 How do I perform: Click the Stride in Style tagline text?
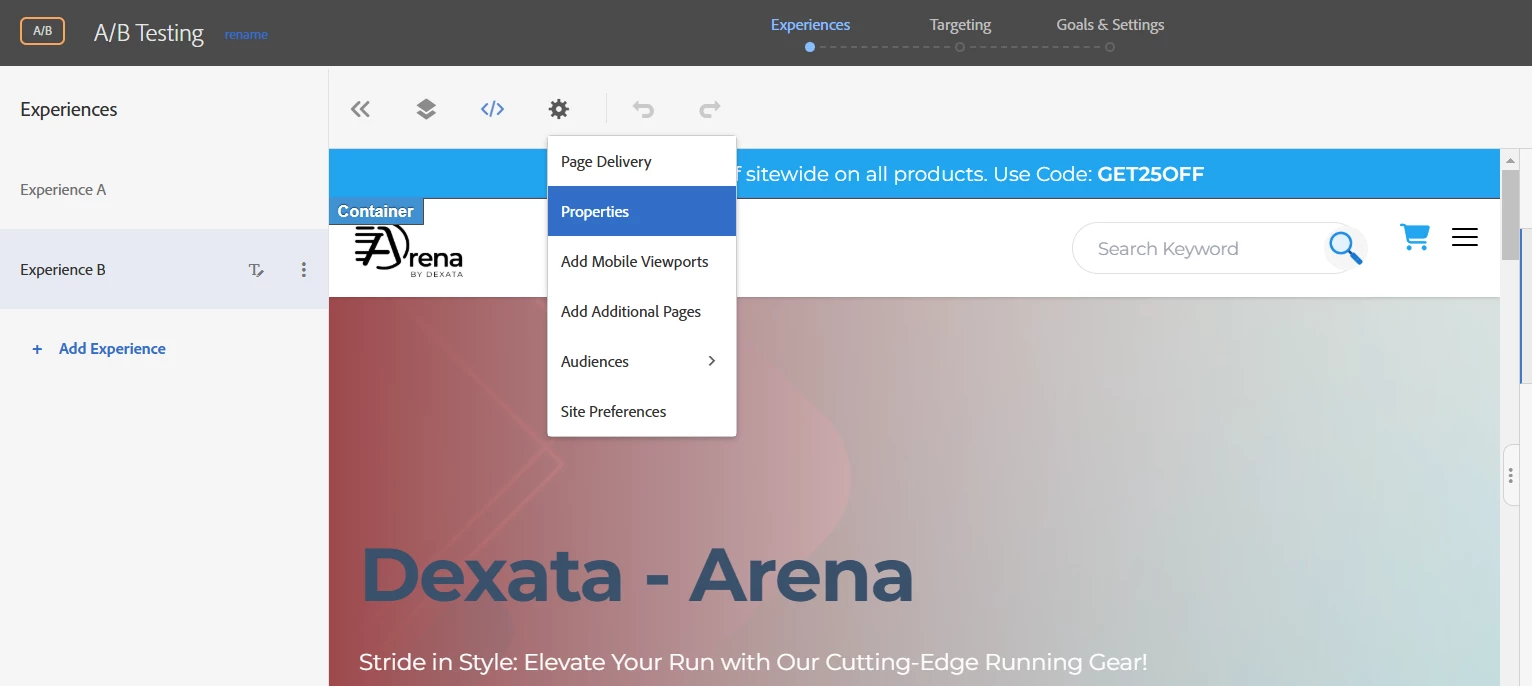point(753,662)
